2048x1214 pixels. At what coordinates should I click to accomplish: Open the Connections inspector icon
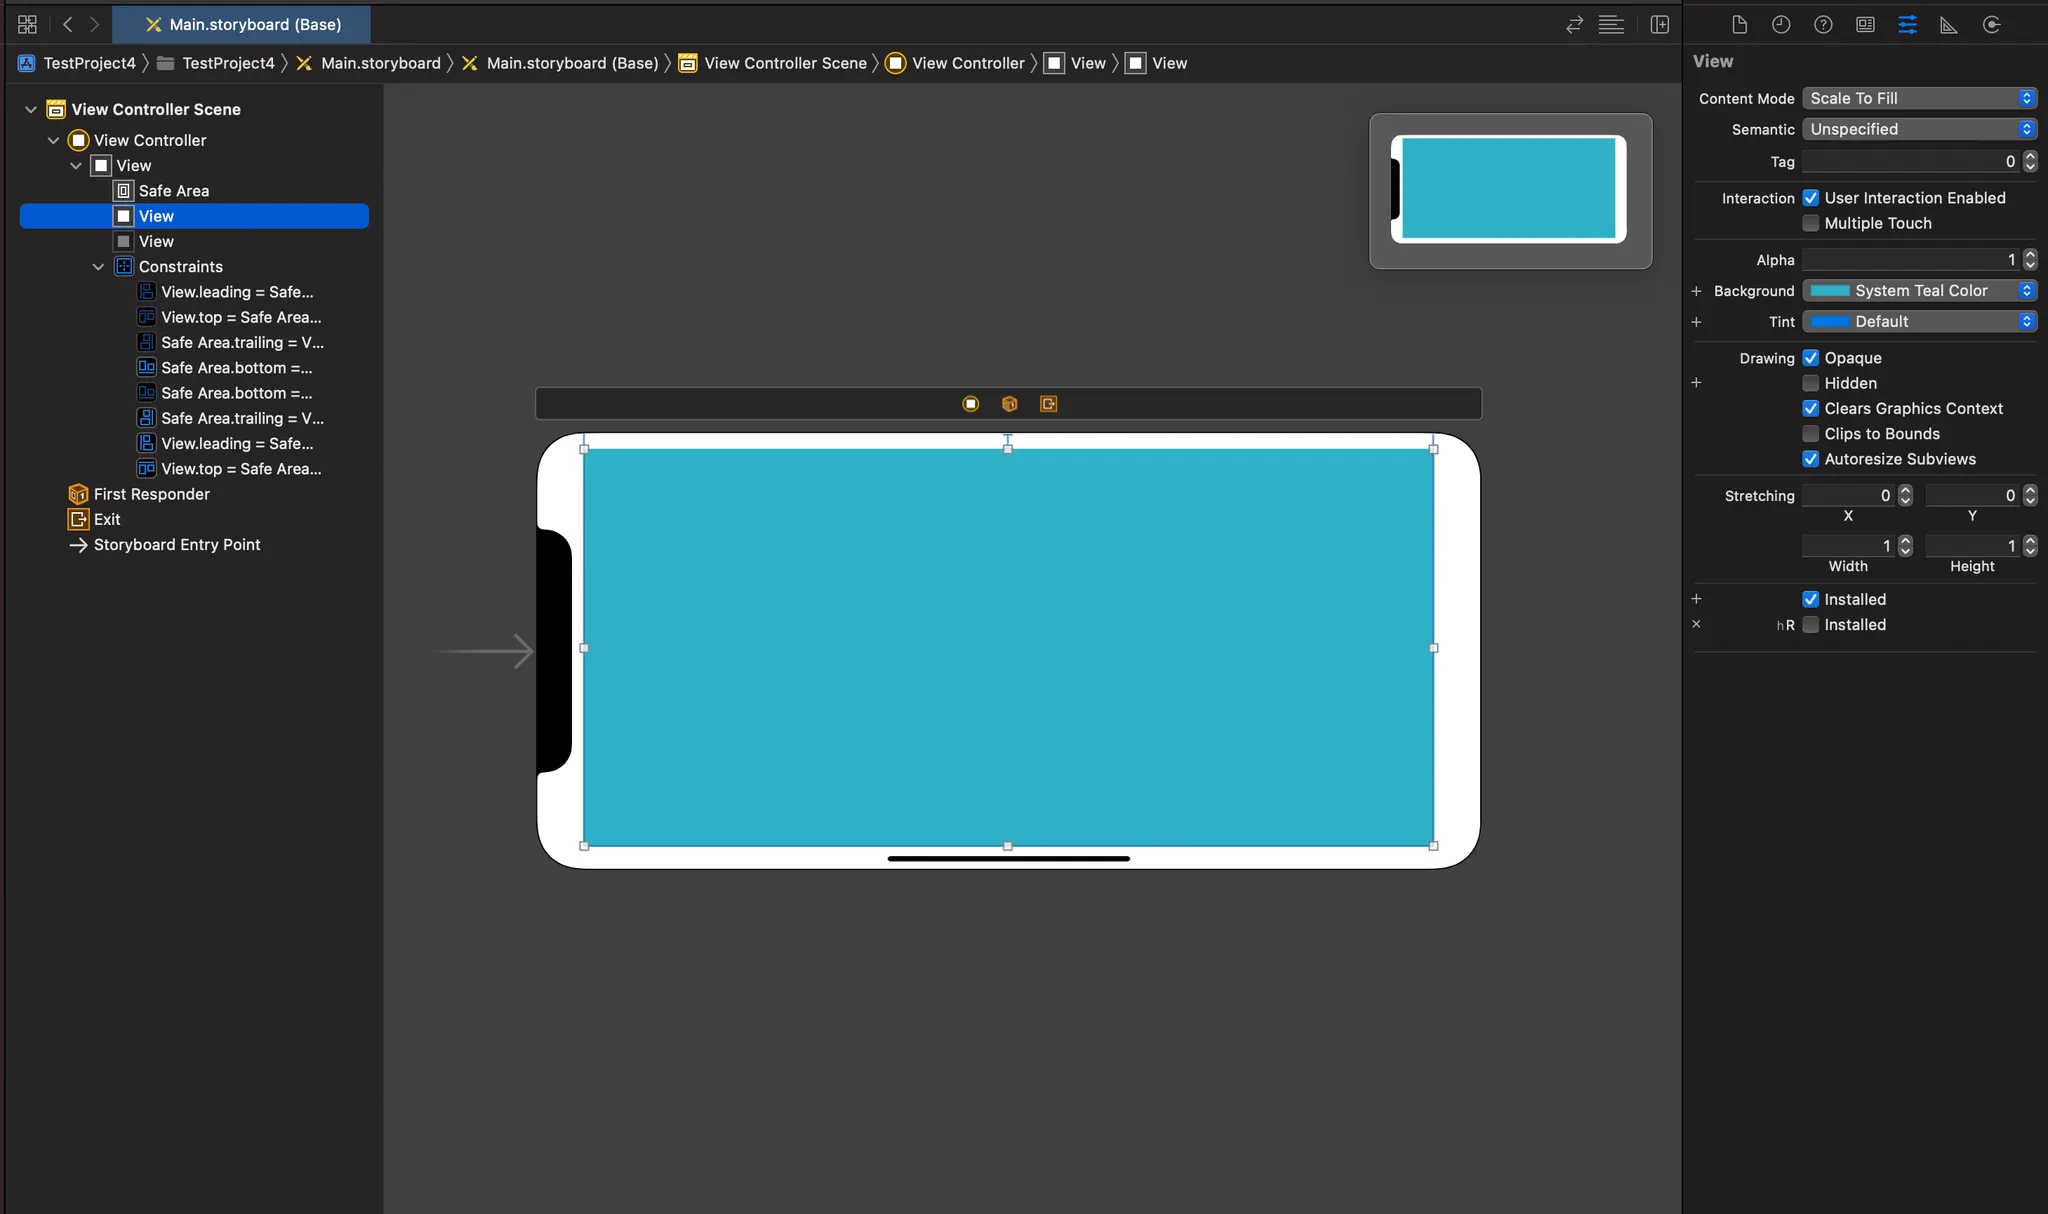(x=1991, y=25)
